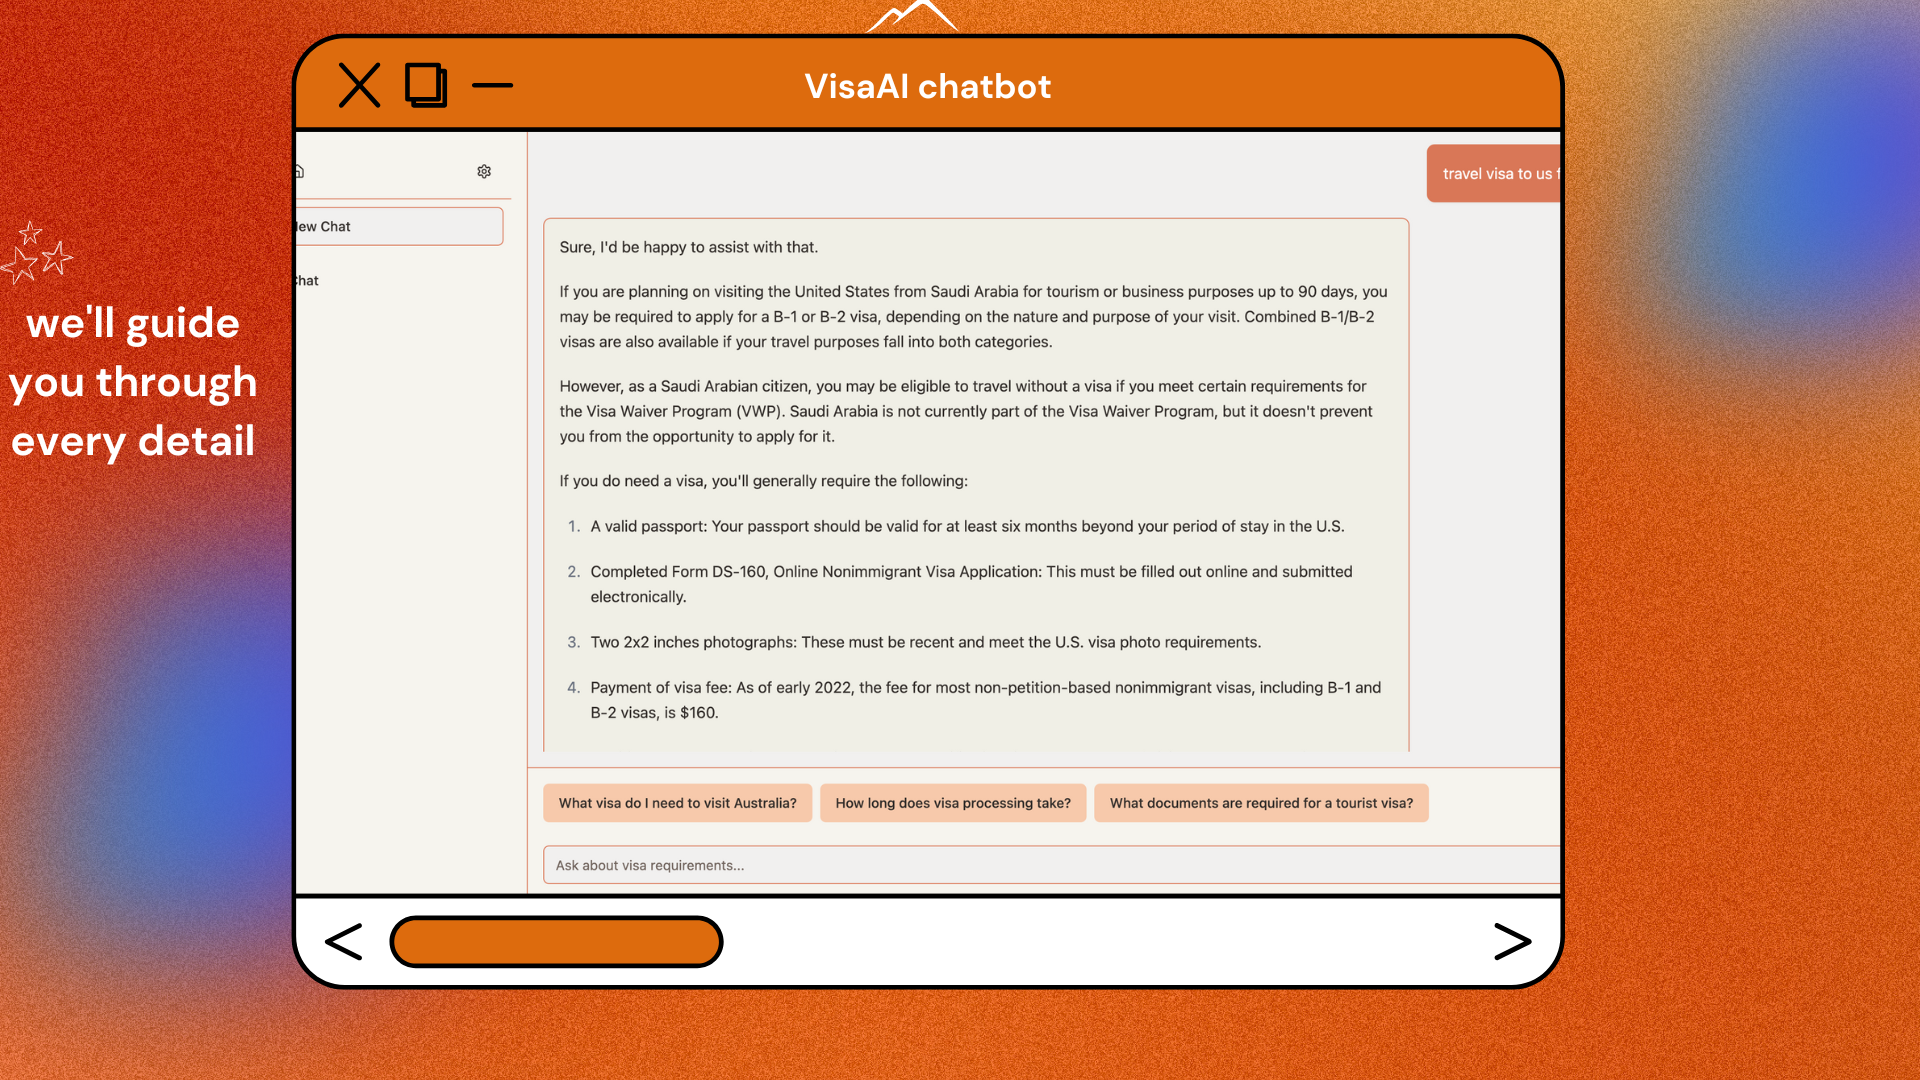Click the dash minimize icon in header
The image size is (1920, 1080).
(492, 85)
